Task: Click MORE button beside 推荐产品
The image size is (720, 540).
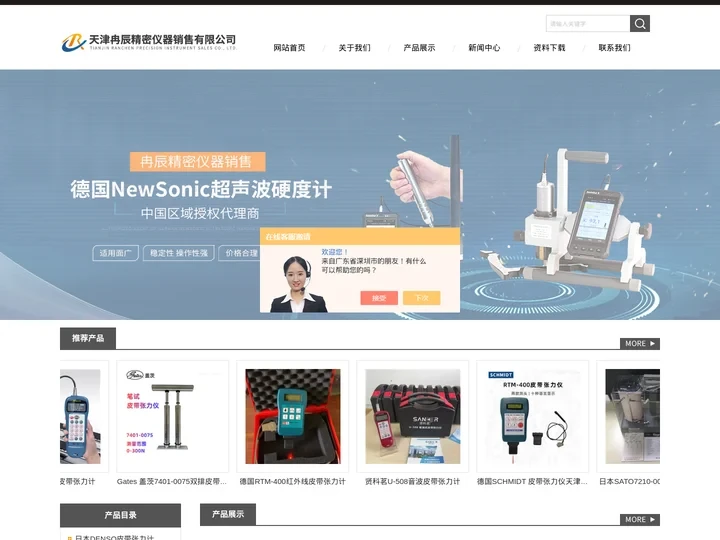Action: click(640, 343)
